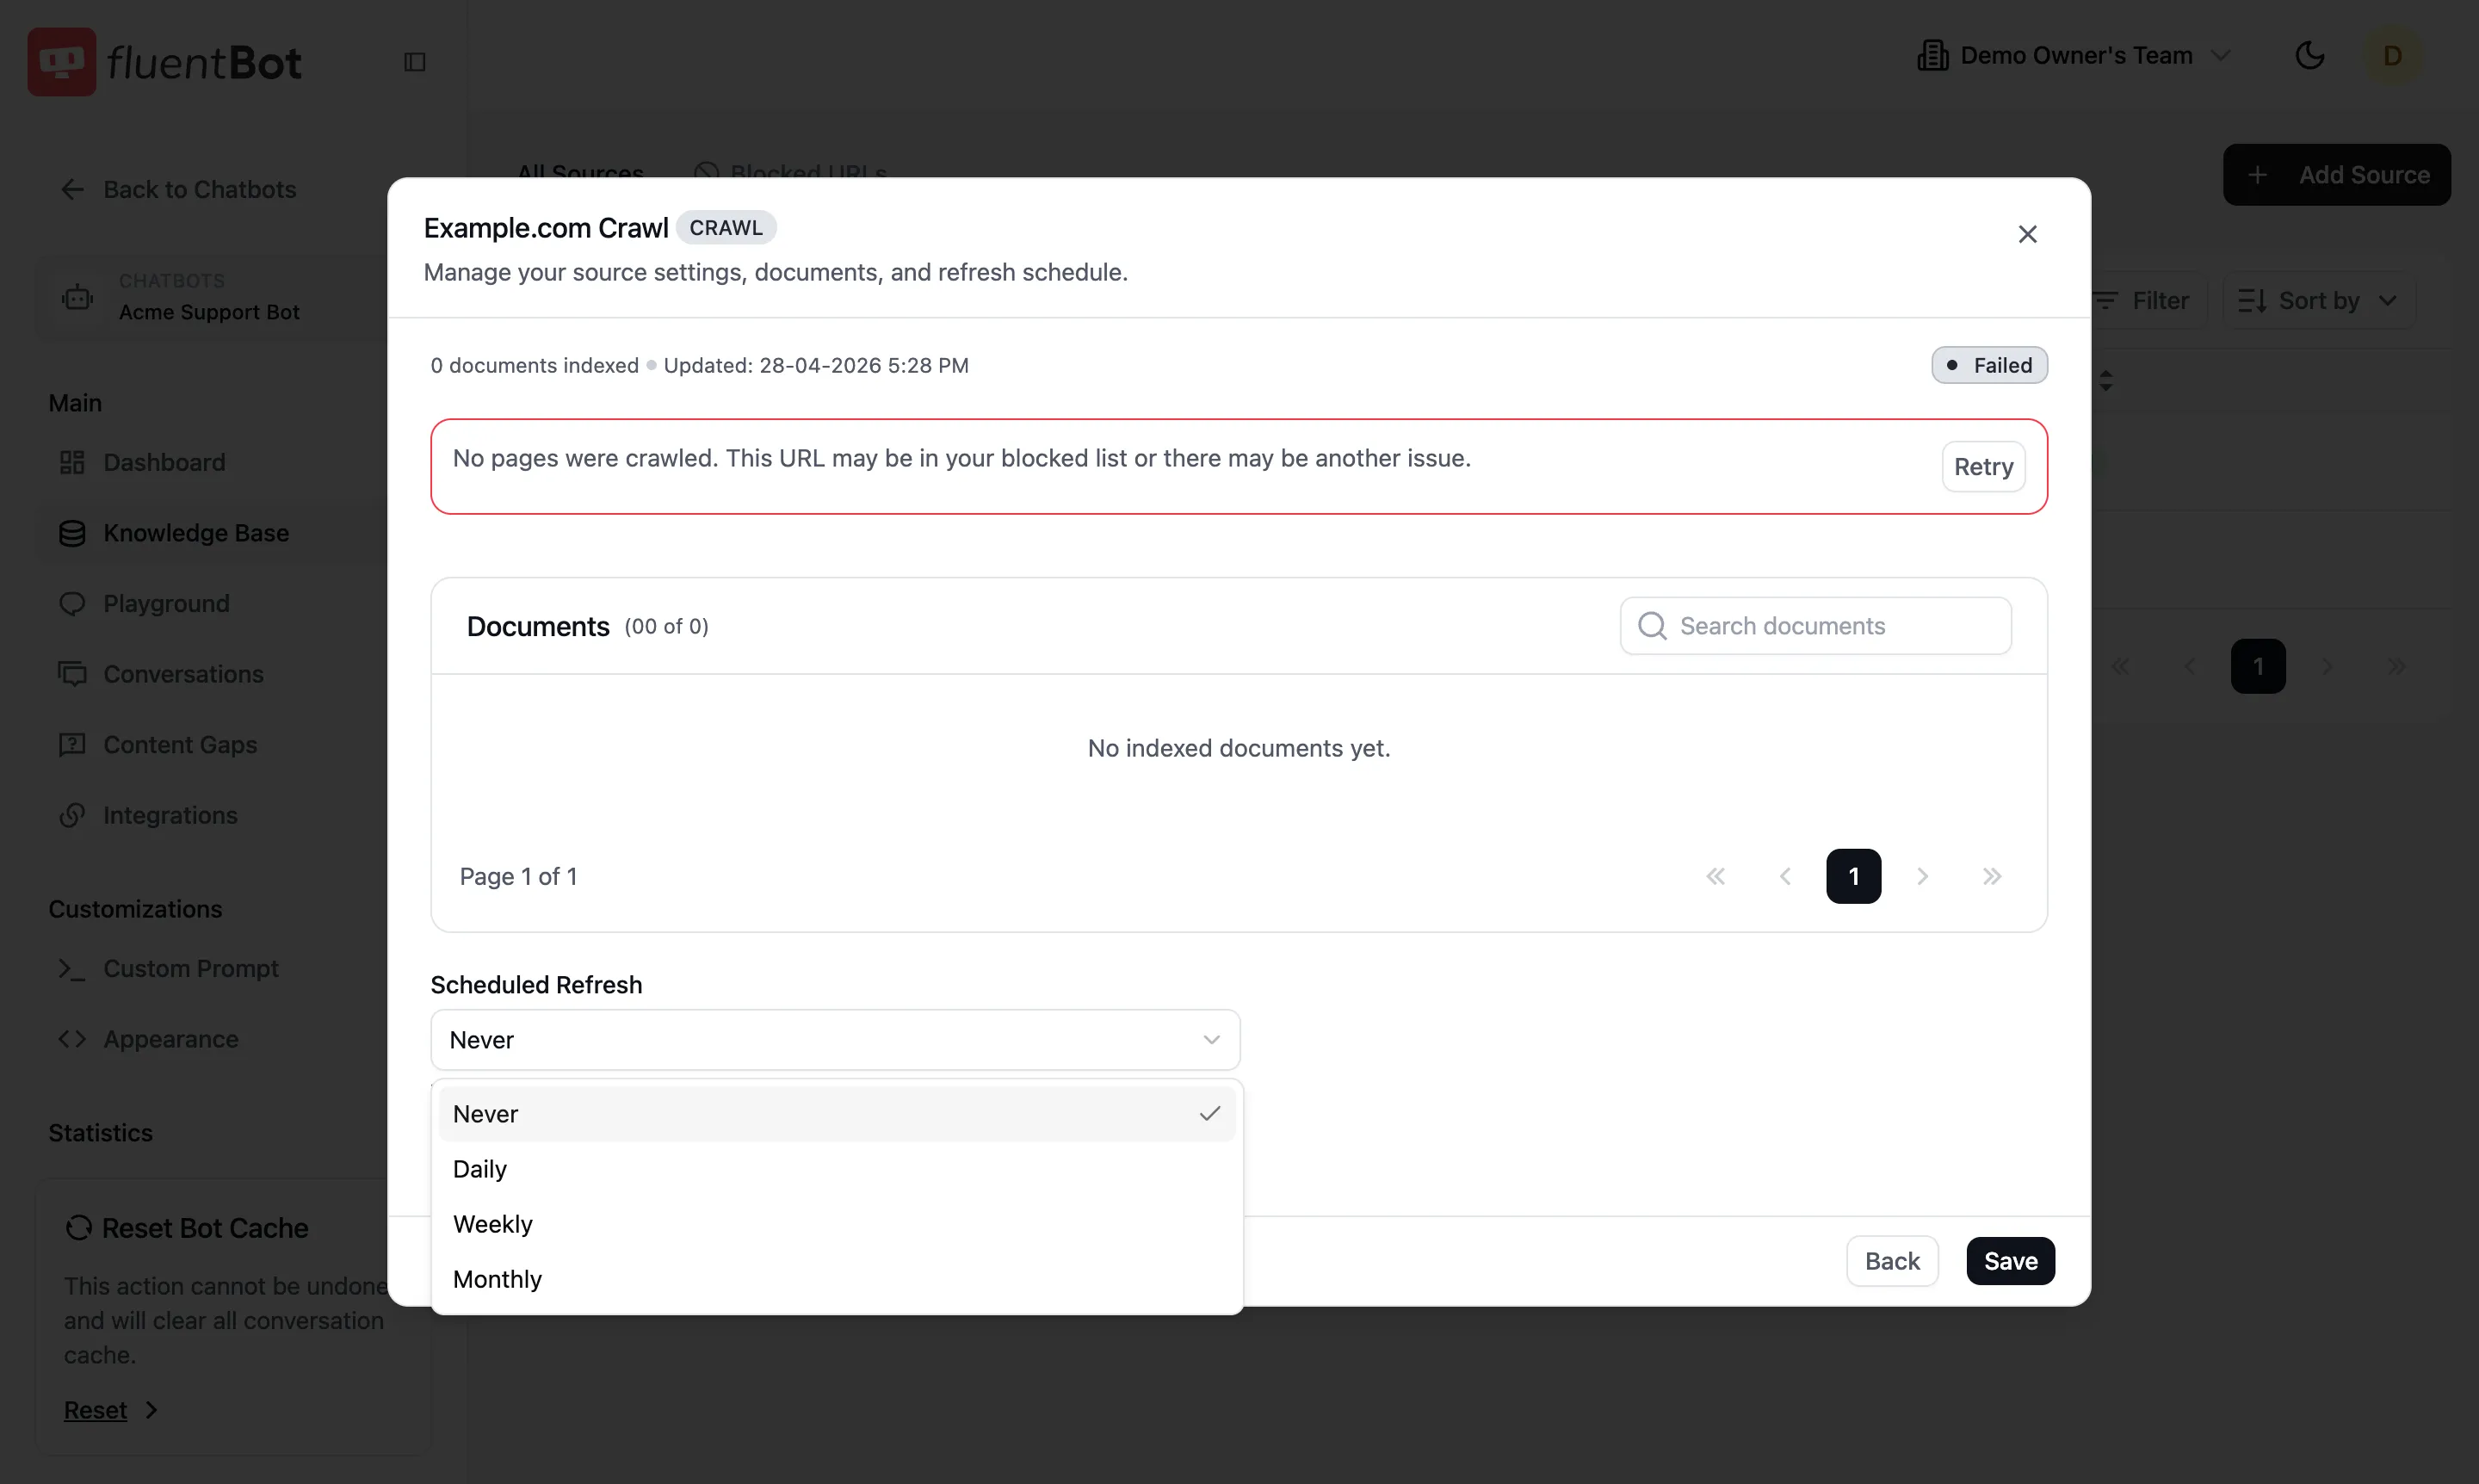Focus the Search documents field

click(x=1815, y=626)
